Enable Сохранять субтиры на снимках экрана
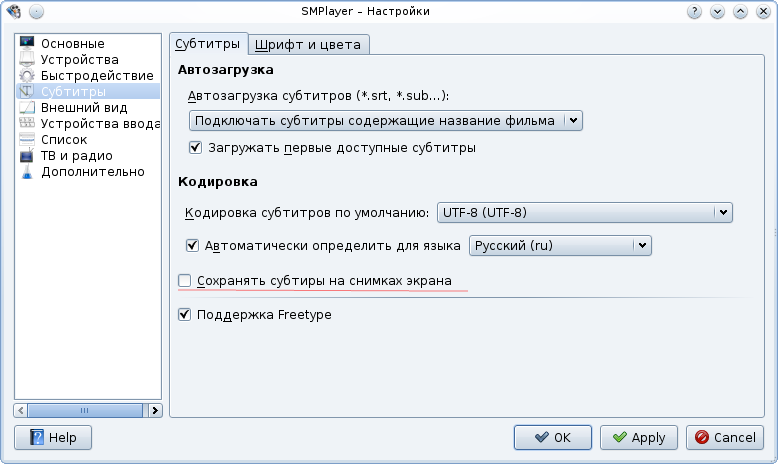 point(184,281)
